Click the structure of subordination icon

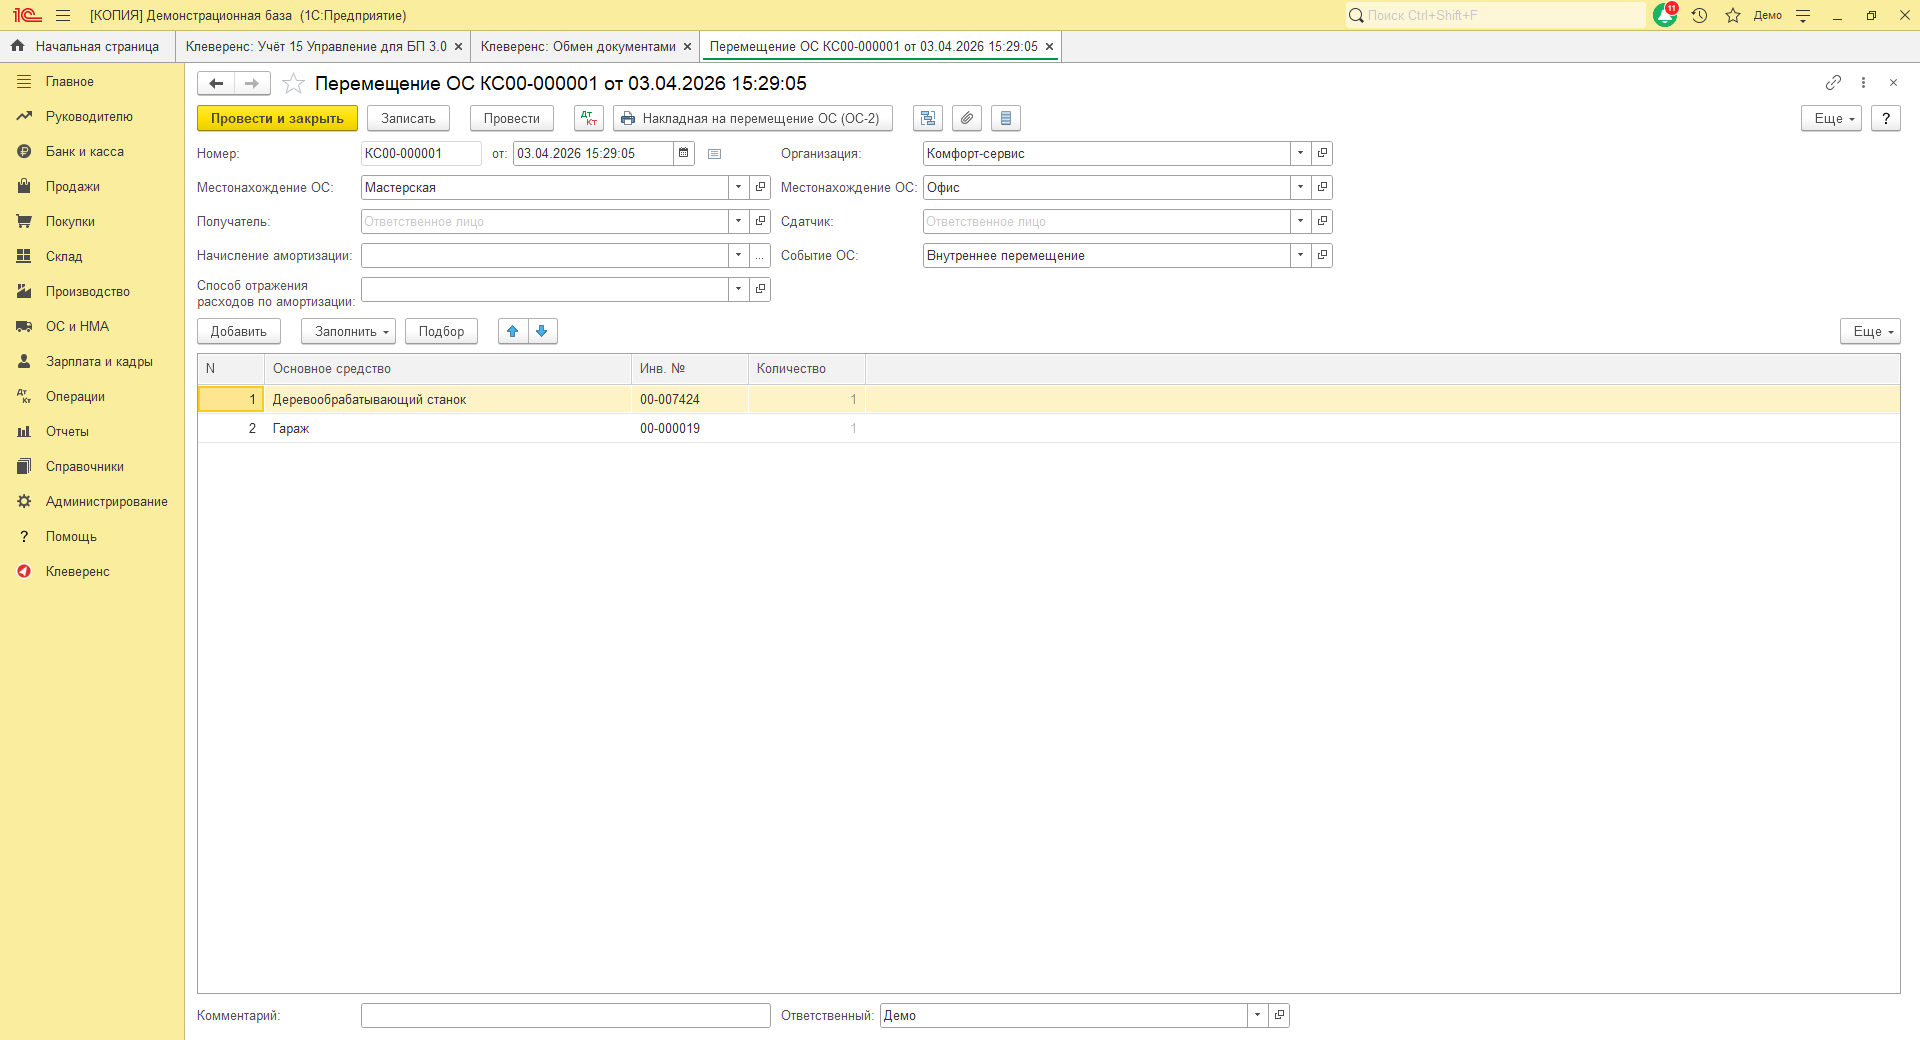click(928, 118)
